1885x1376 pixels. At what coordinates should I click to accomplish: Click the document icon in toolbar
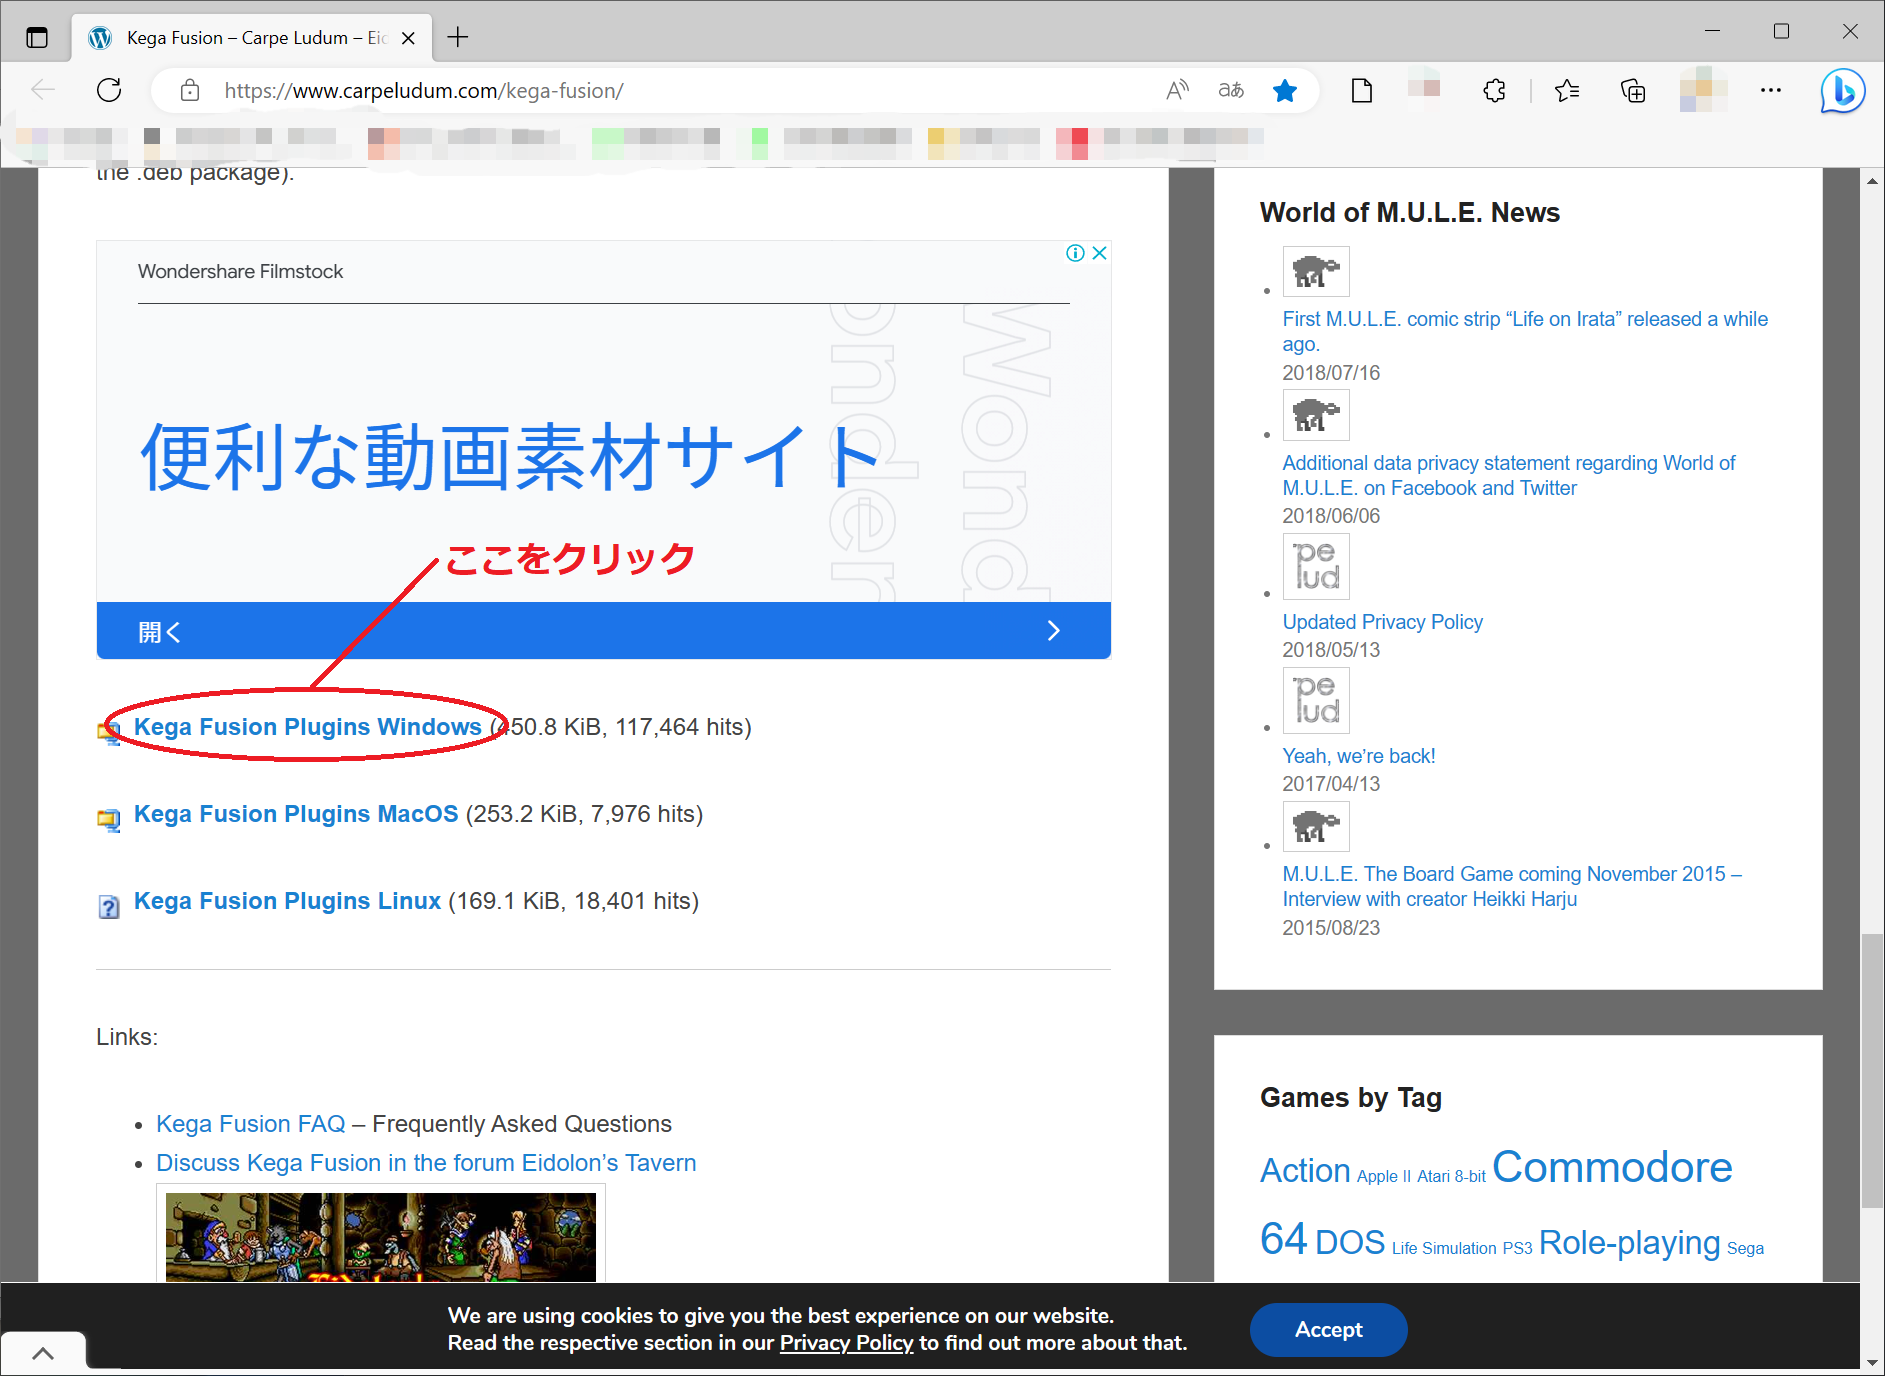(1361, 91)
